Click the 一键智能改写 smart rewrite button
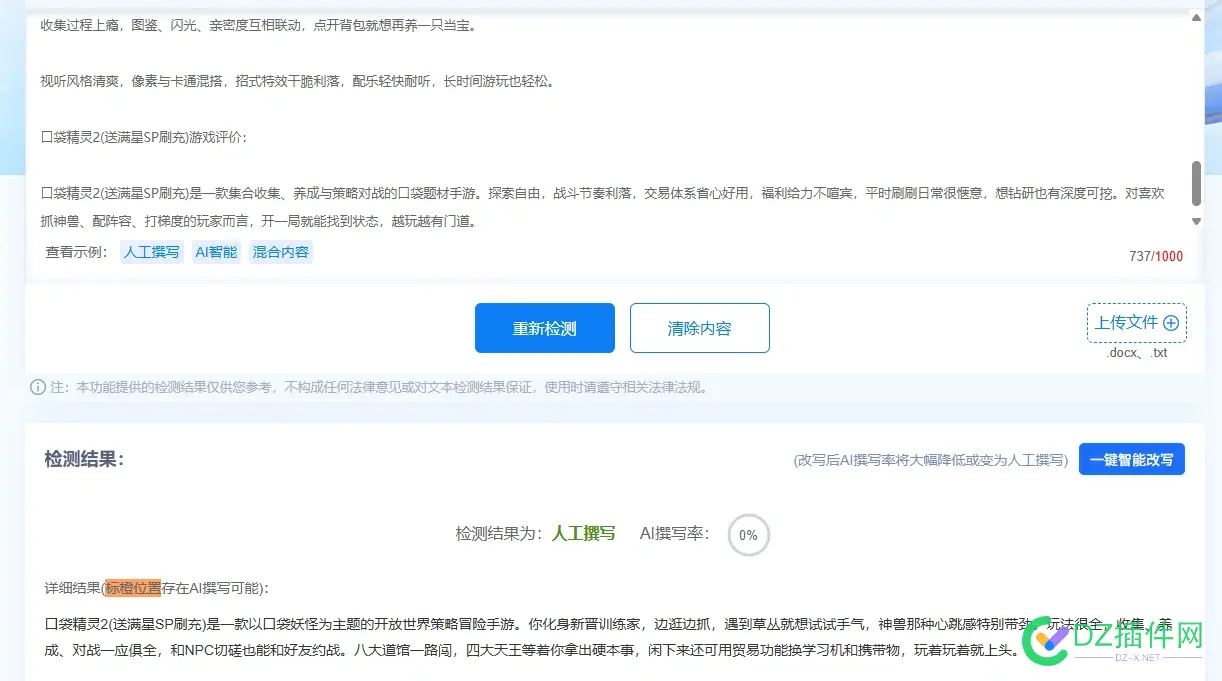Viewport: 1222px width, 681px height. [x=1131, y=459]
